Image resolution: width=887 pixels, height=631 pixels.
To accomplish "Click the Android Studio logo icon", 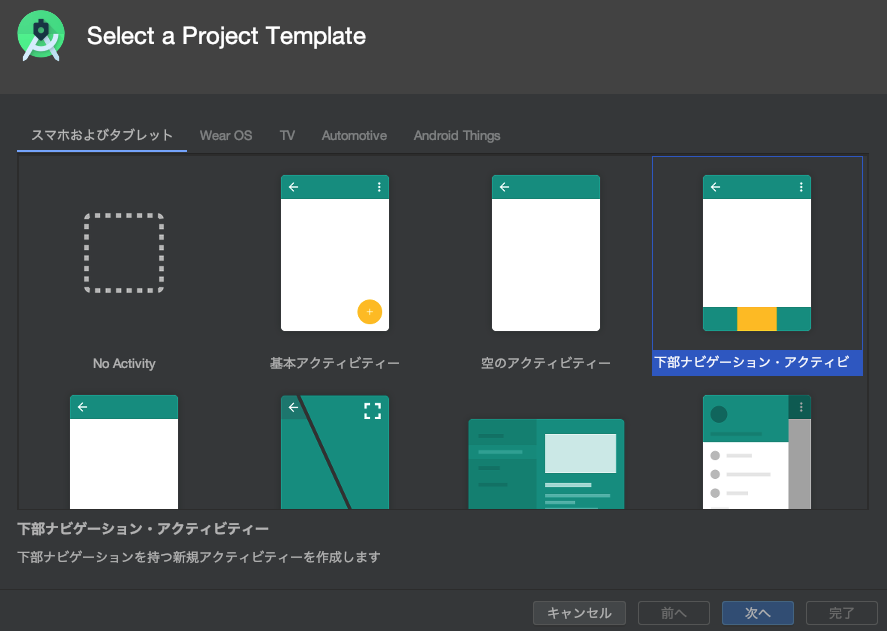I will [x=41, y=36].
